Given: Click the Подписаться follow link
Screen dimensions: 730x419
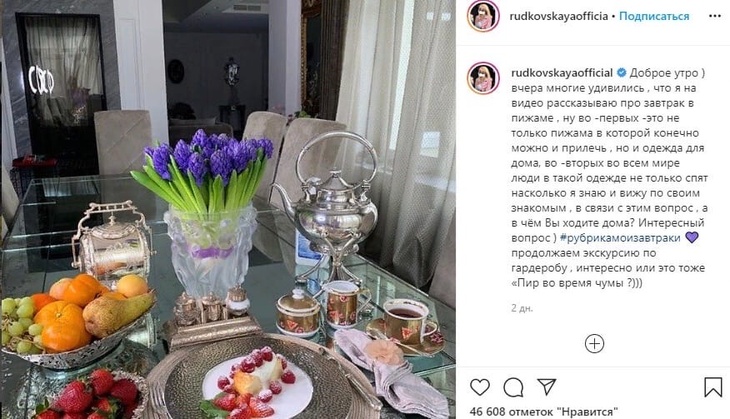Looking at the screenshot, I should click(x=654, y=16).
